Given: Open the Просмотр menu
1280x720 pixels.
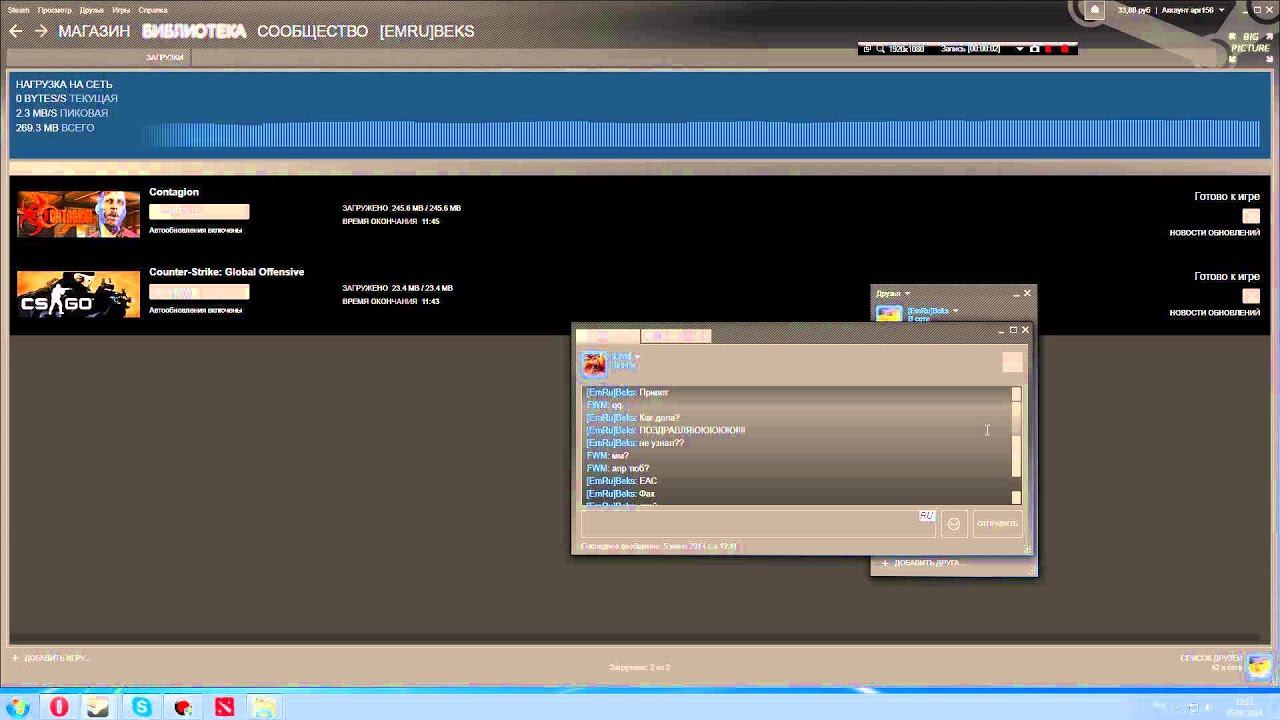Looking at the screenshot, I should click(x=55, y=10).
